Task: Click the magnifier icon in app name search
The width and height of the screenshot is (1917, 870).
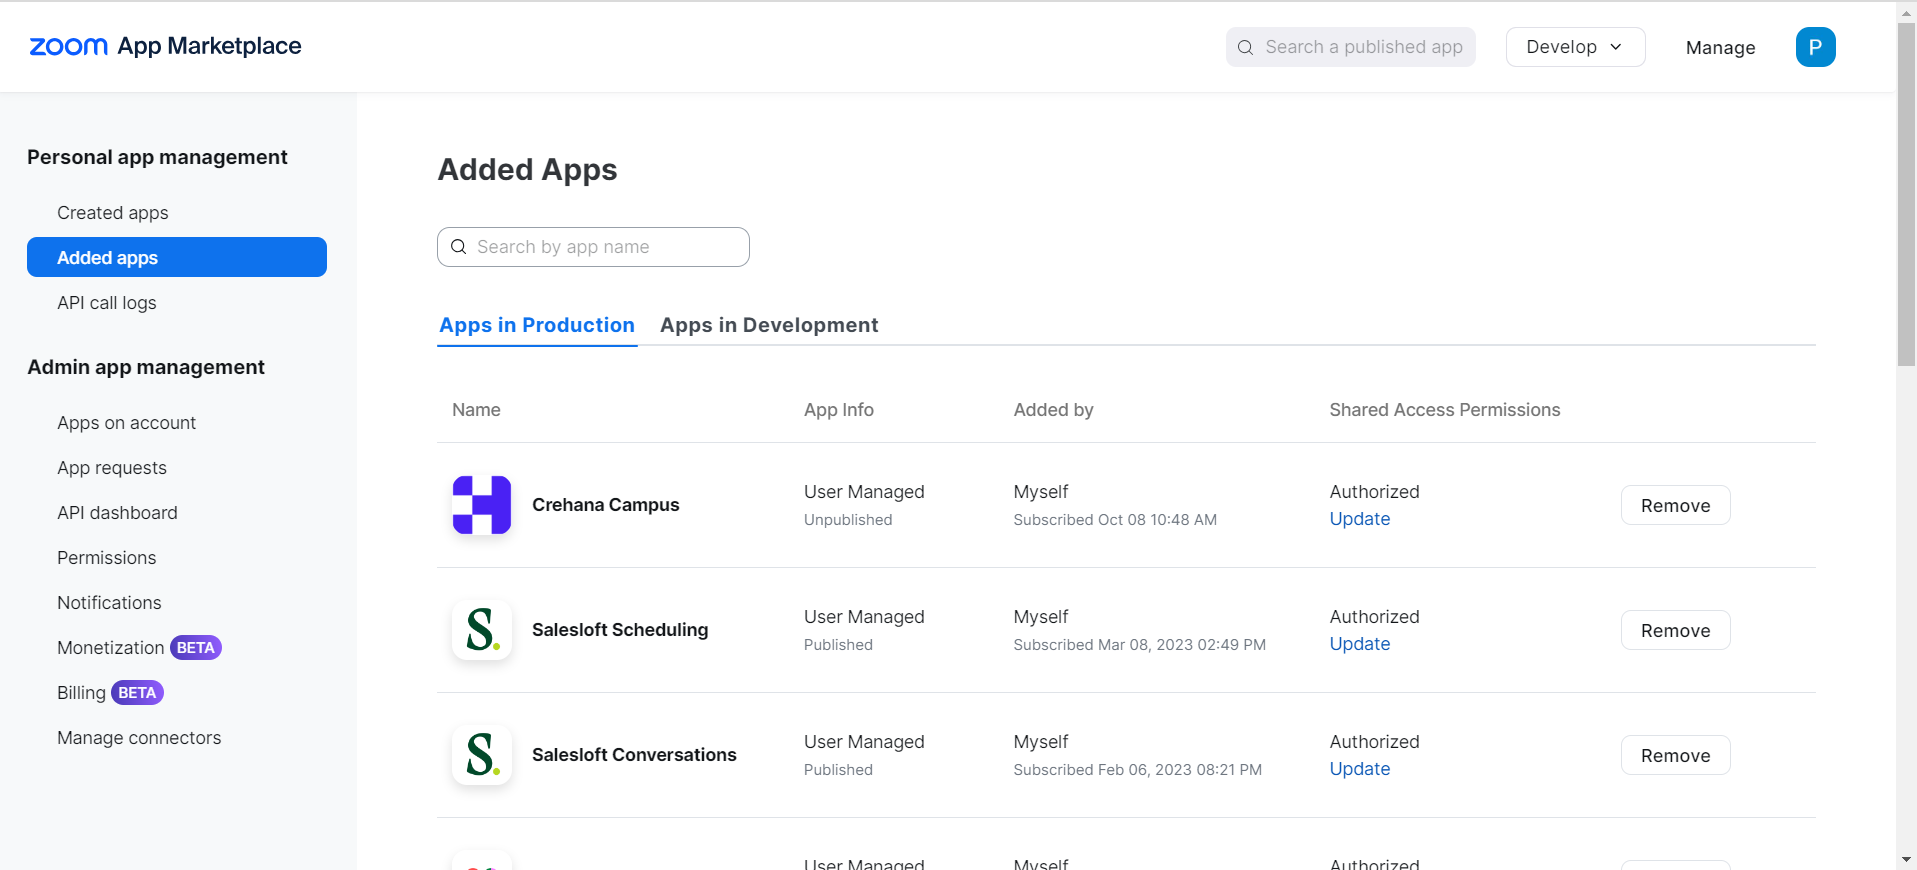Action: point(458,247)
